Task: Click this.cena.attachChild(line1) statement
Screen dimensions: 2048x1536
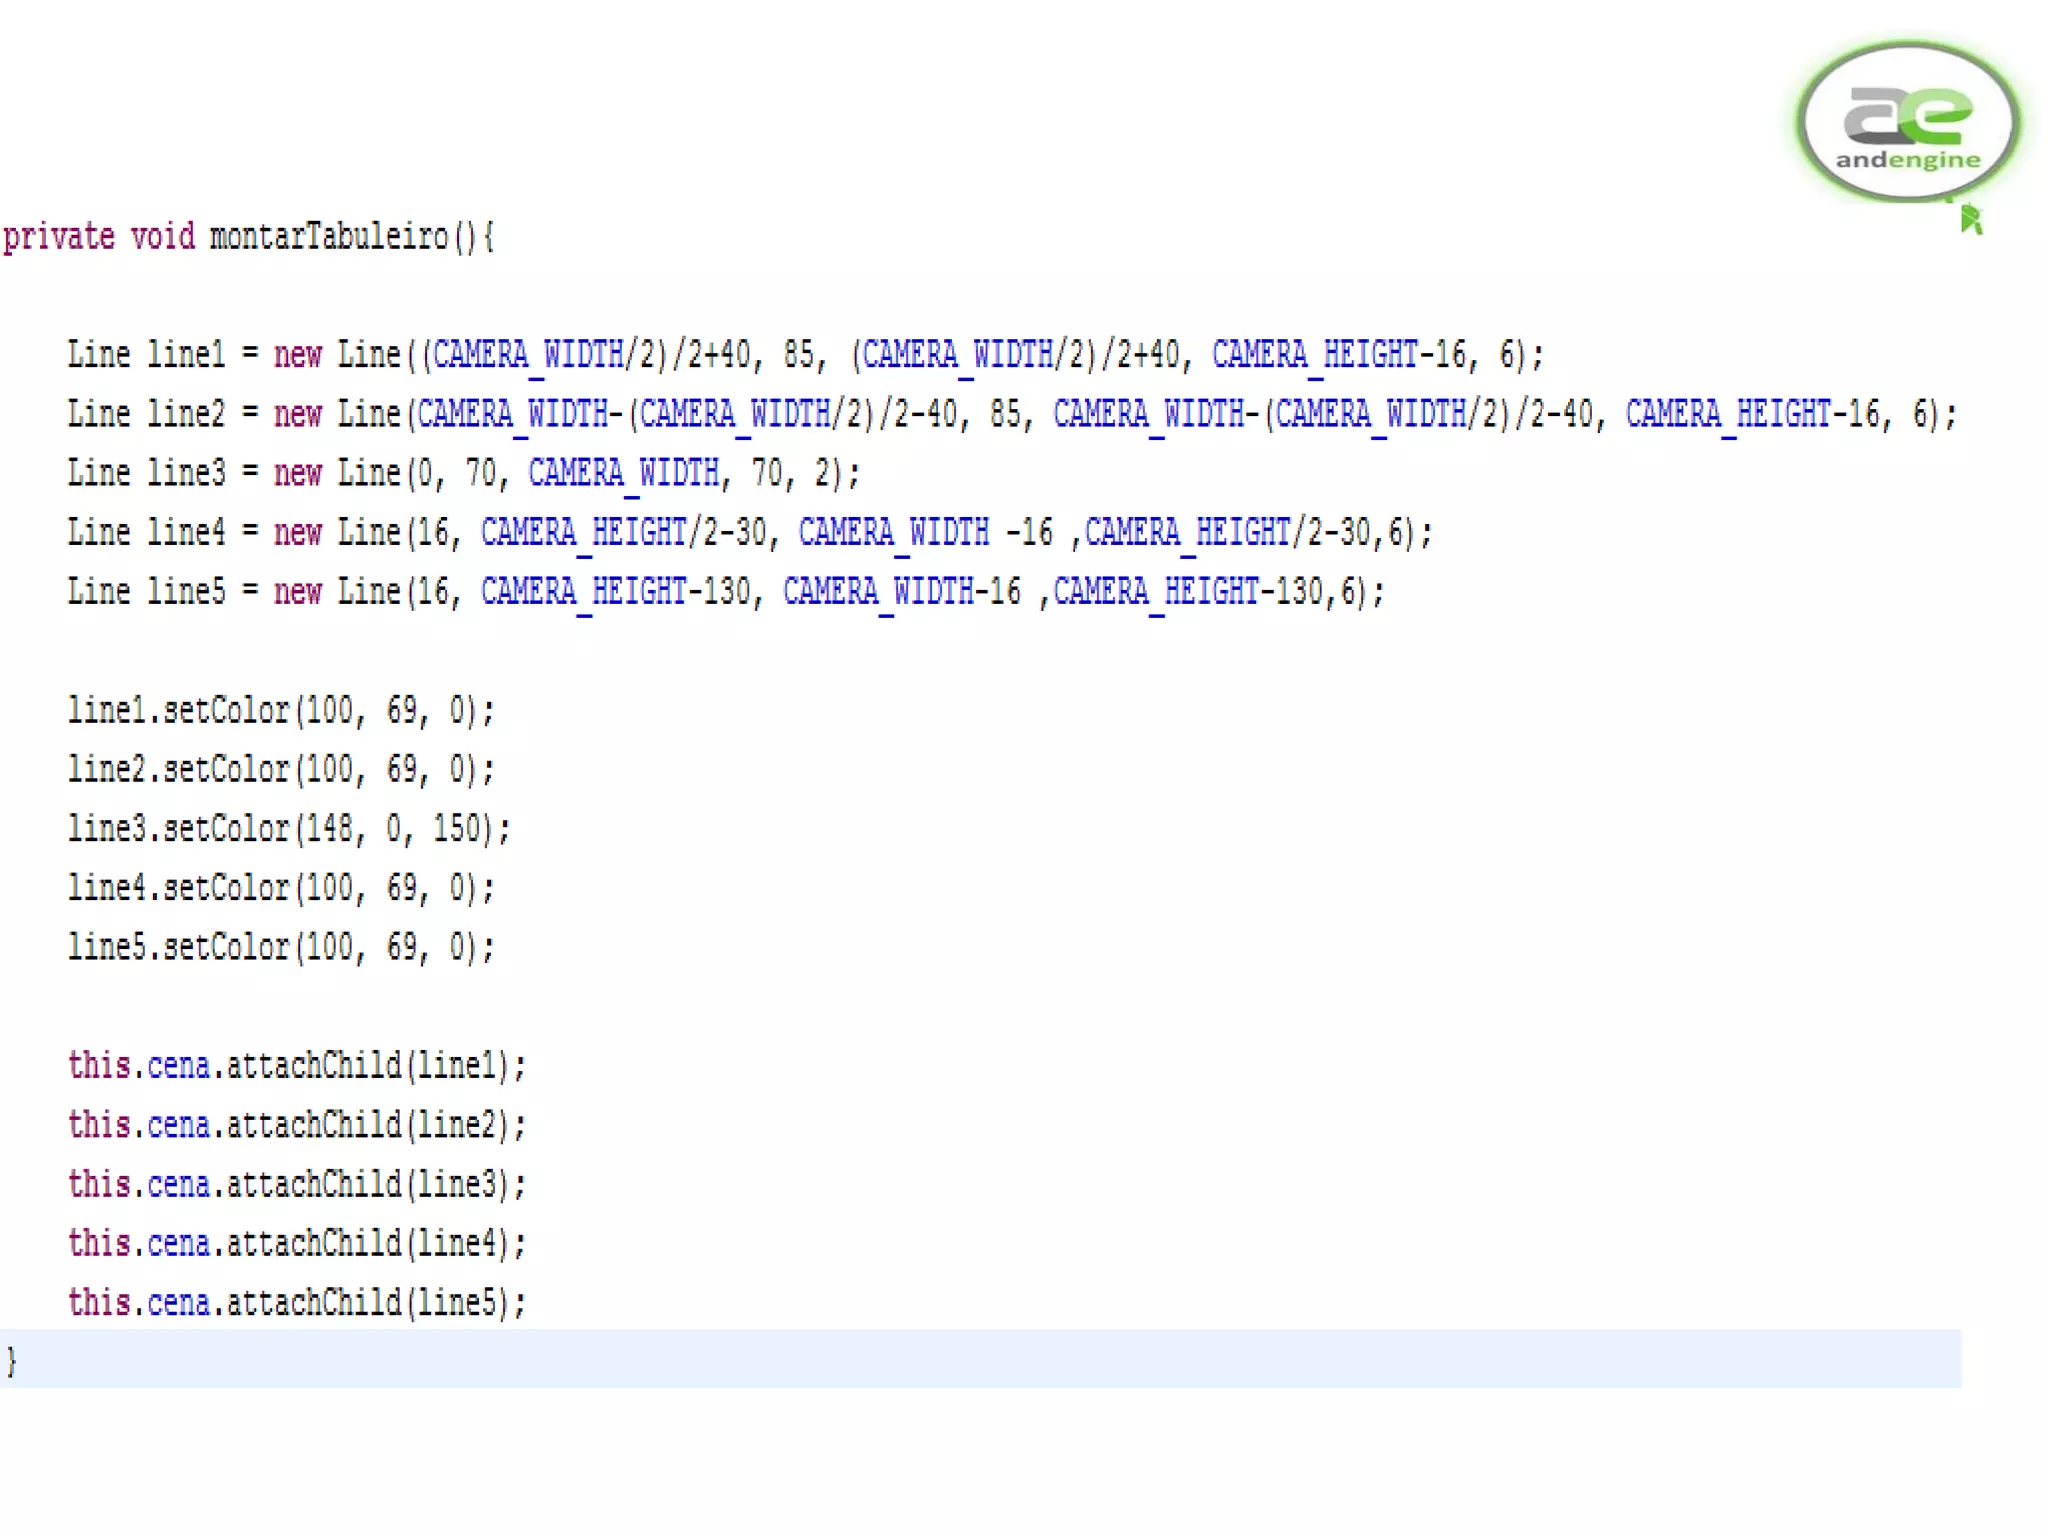Action: pyautogui.click(x=297, y=1065)
